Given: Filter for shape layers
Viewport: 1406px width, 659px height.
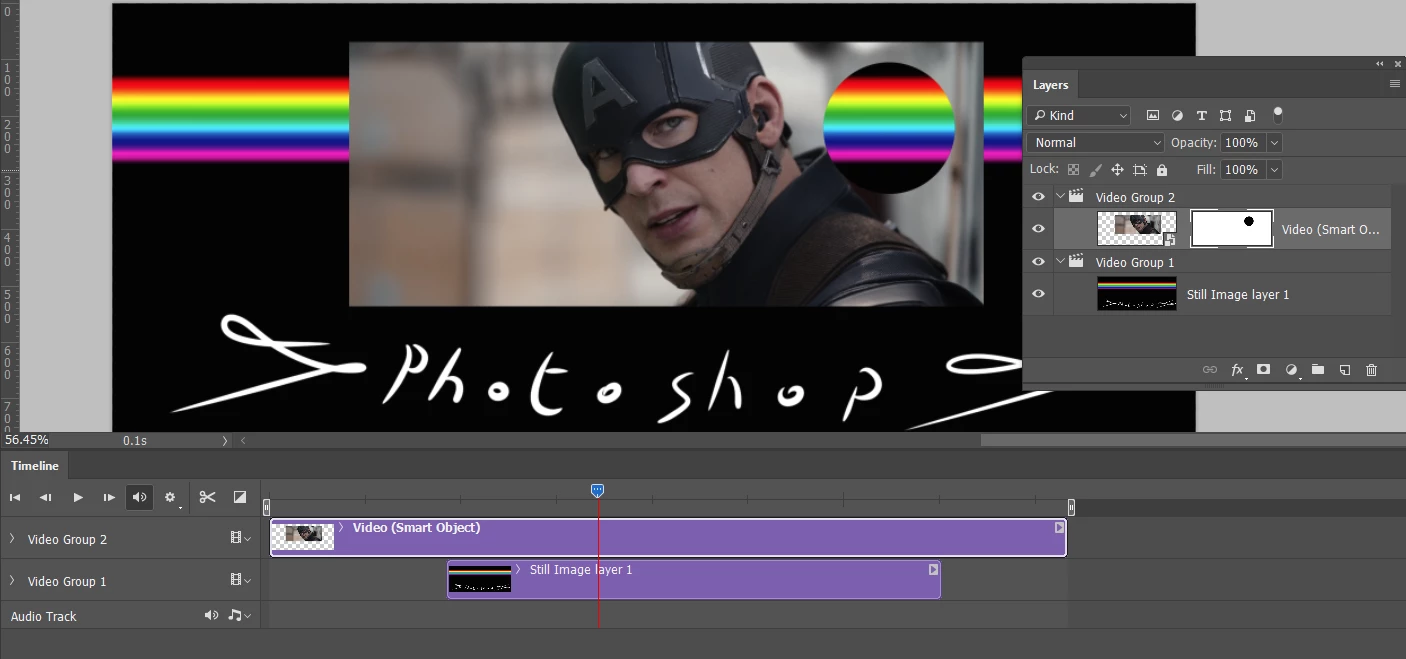Looking at the screenshot, I should tap(1225, 116).
